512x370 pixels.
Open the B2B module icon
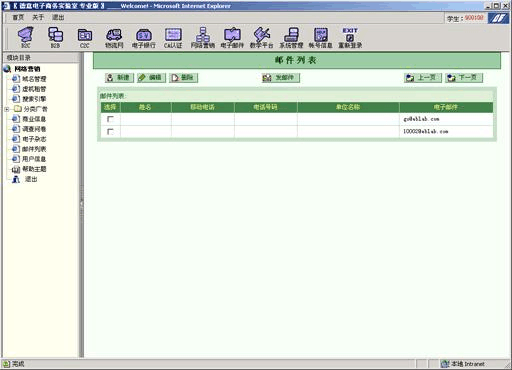[x=55, y=37]
